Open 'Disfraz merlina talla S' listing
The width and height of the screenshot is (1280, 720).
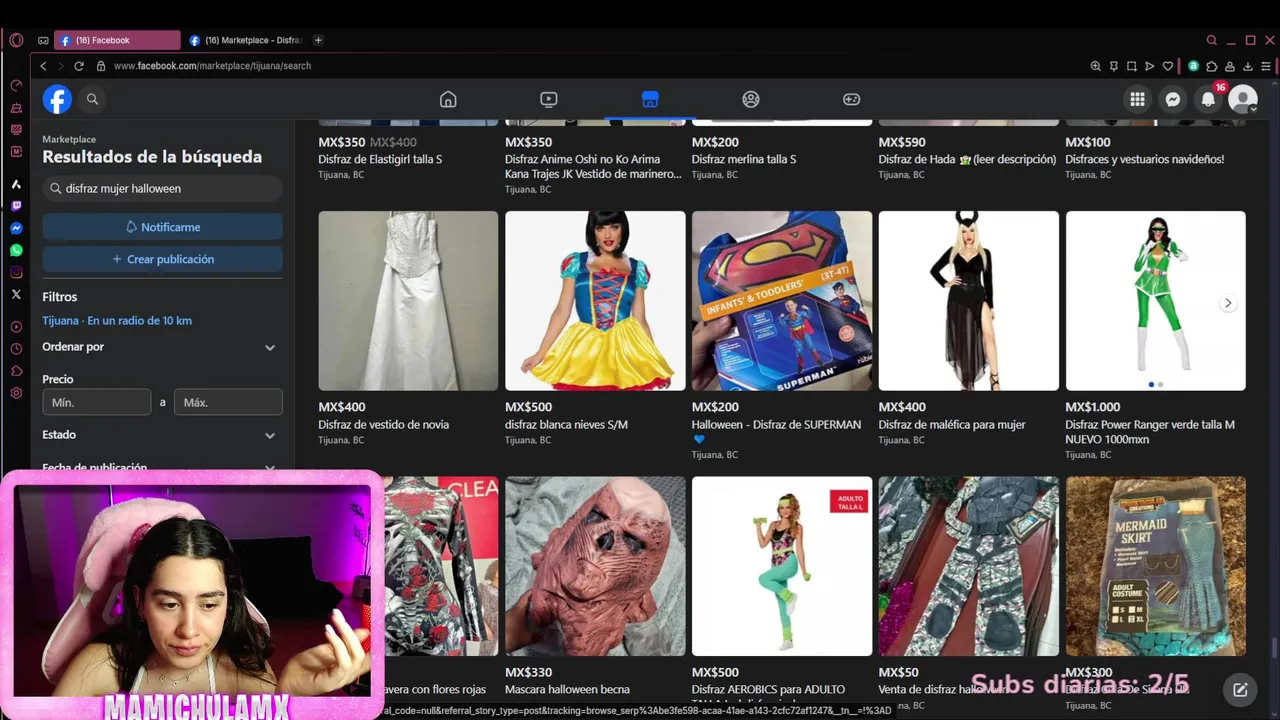744,159
